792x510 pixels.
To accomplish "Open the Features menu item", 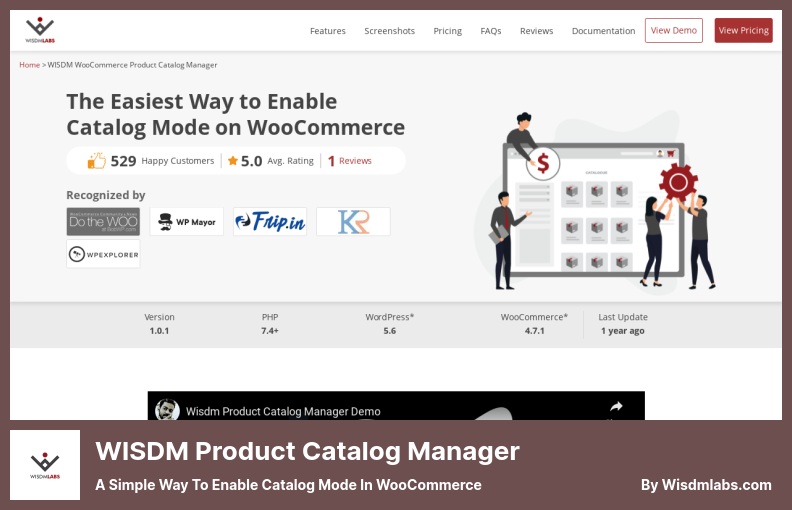I will point(328,31).
